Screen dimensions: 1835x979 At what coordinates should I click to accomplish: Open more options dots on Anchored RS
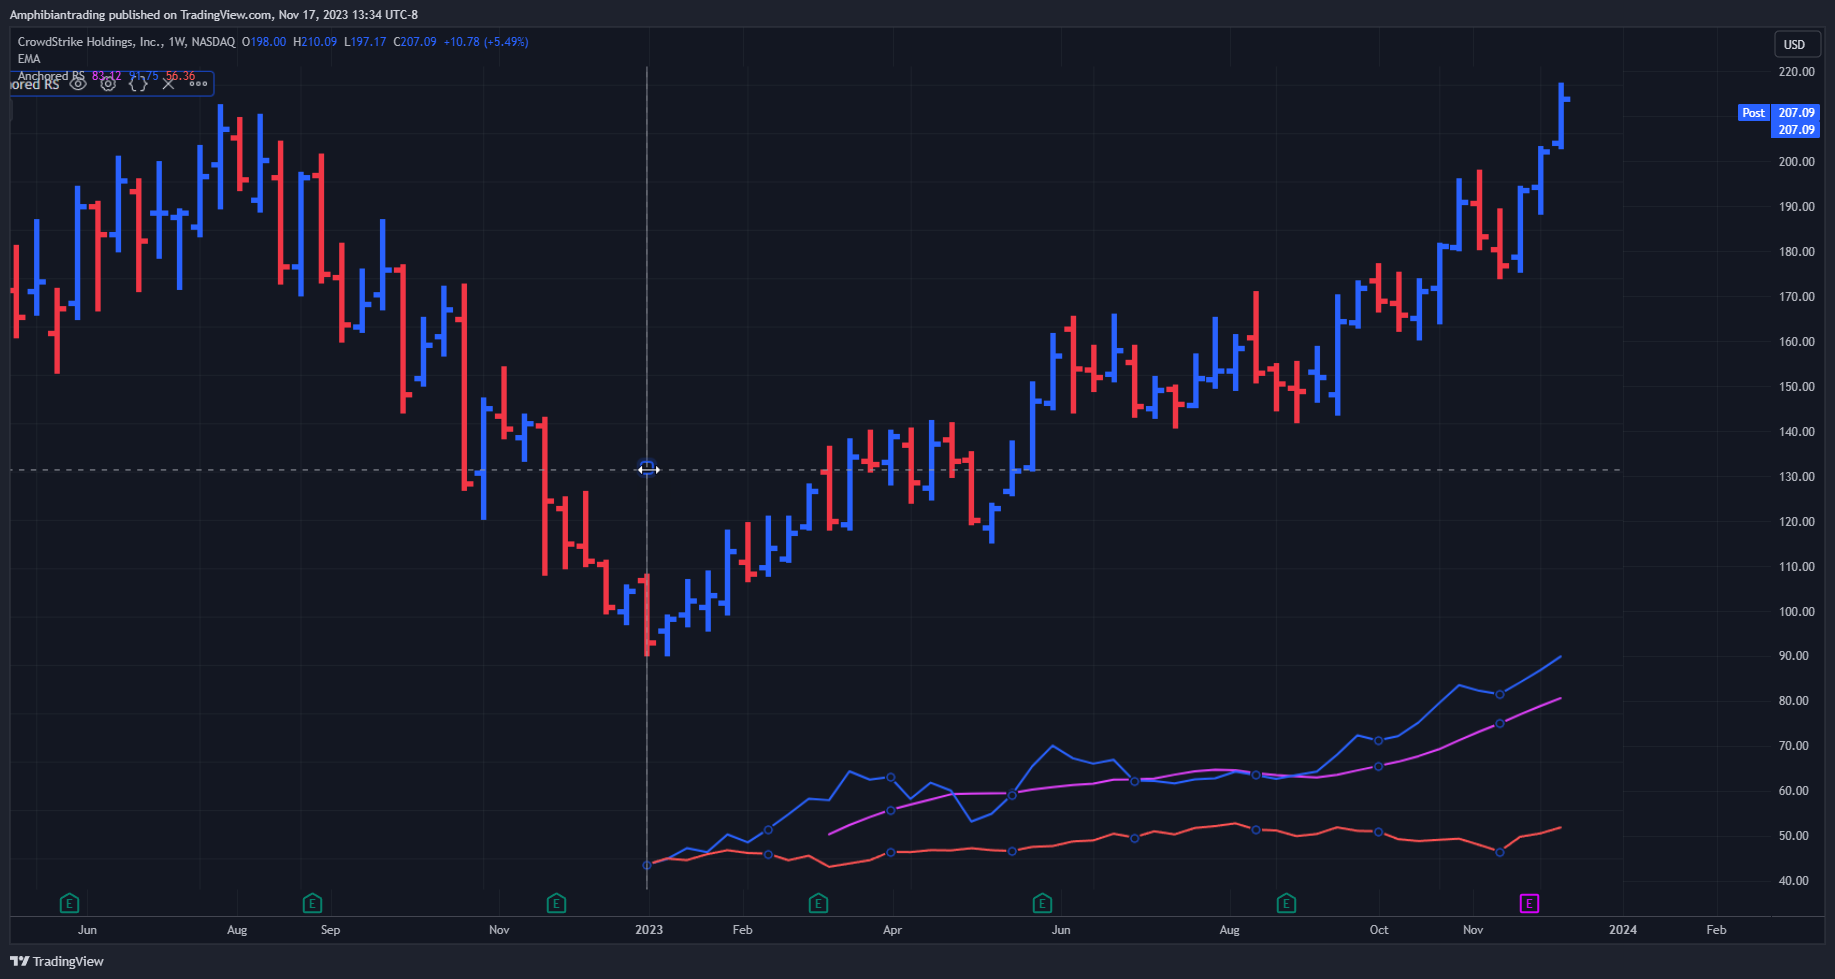pyautogui.click(x=198, y=84)
